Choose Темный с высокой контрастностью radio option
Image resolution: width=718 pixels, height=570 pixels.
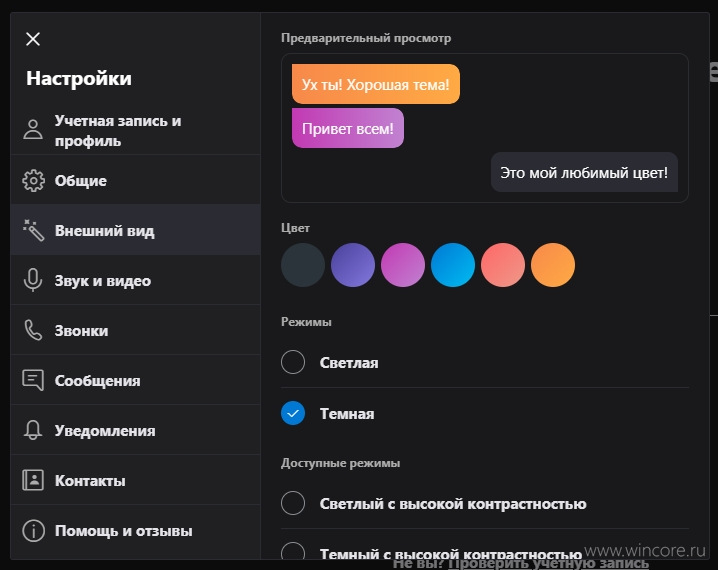[x=293, y=550]
